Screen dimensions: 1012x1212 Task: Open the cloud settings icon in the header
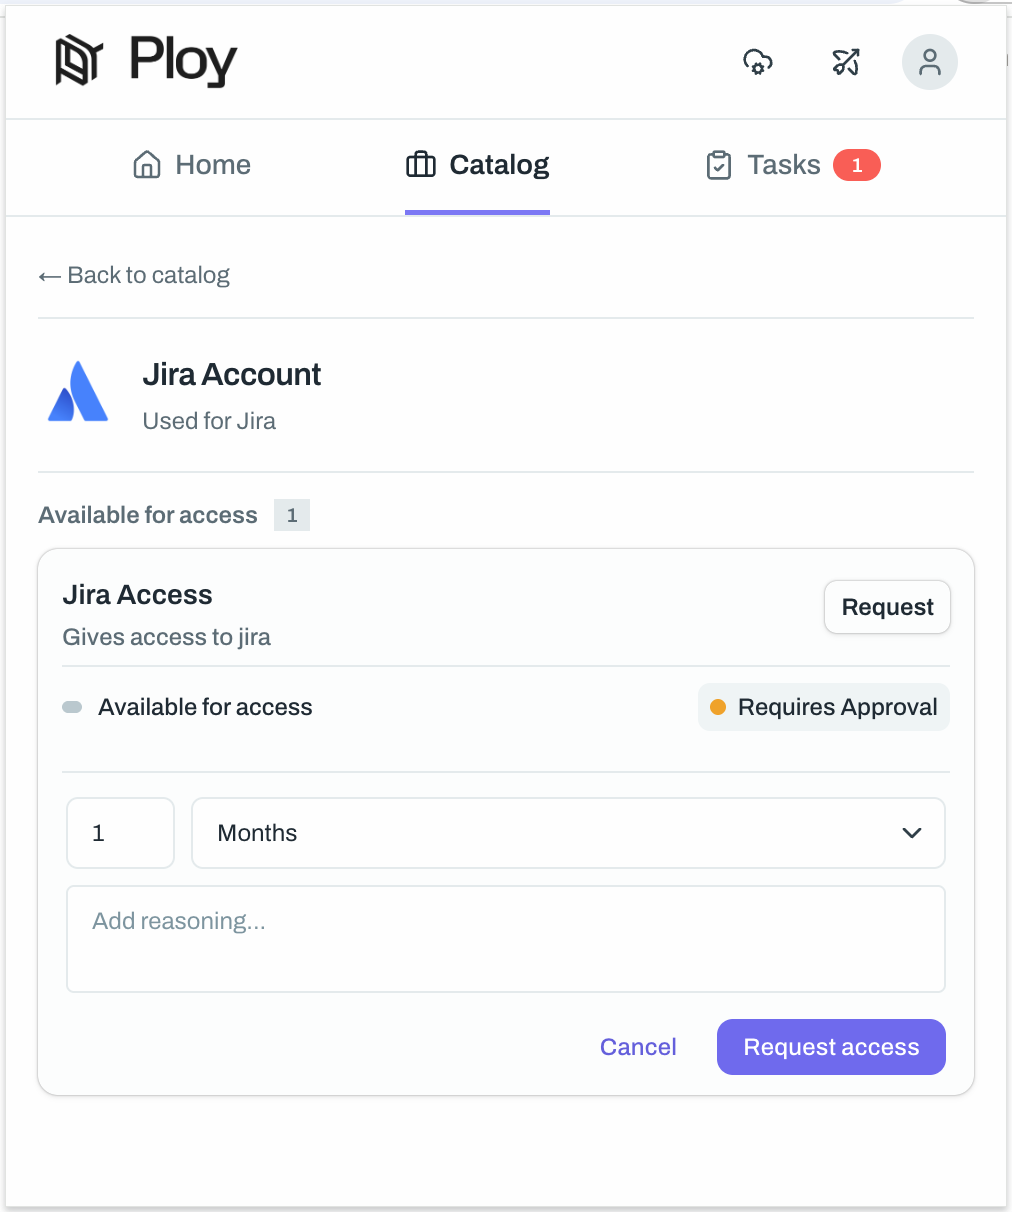coord(757,62)
